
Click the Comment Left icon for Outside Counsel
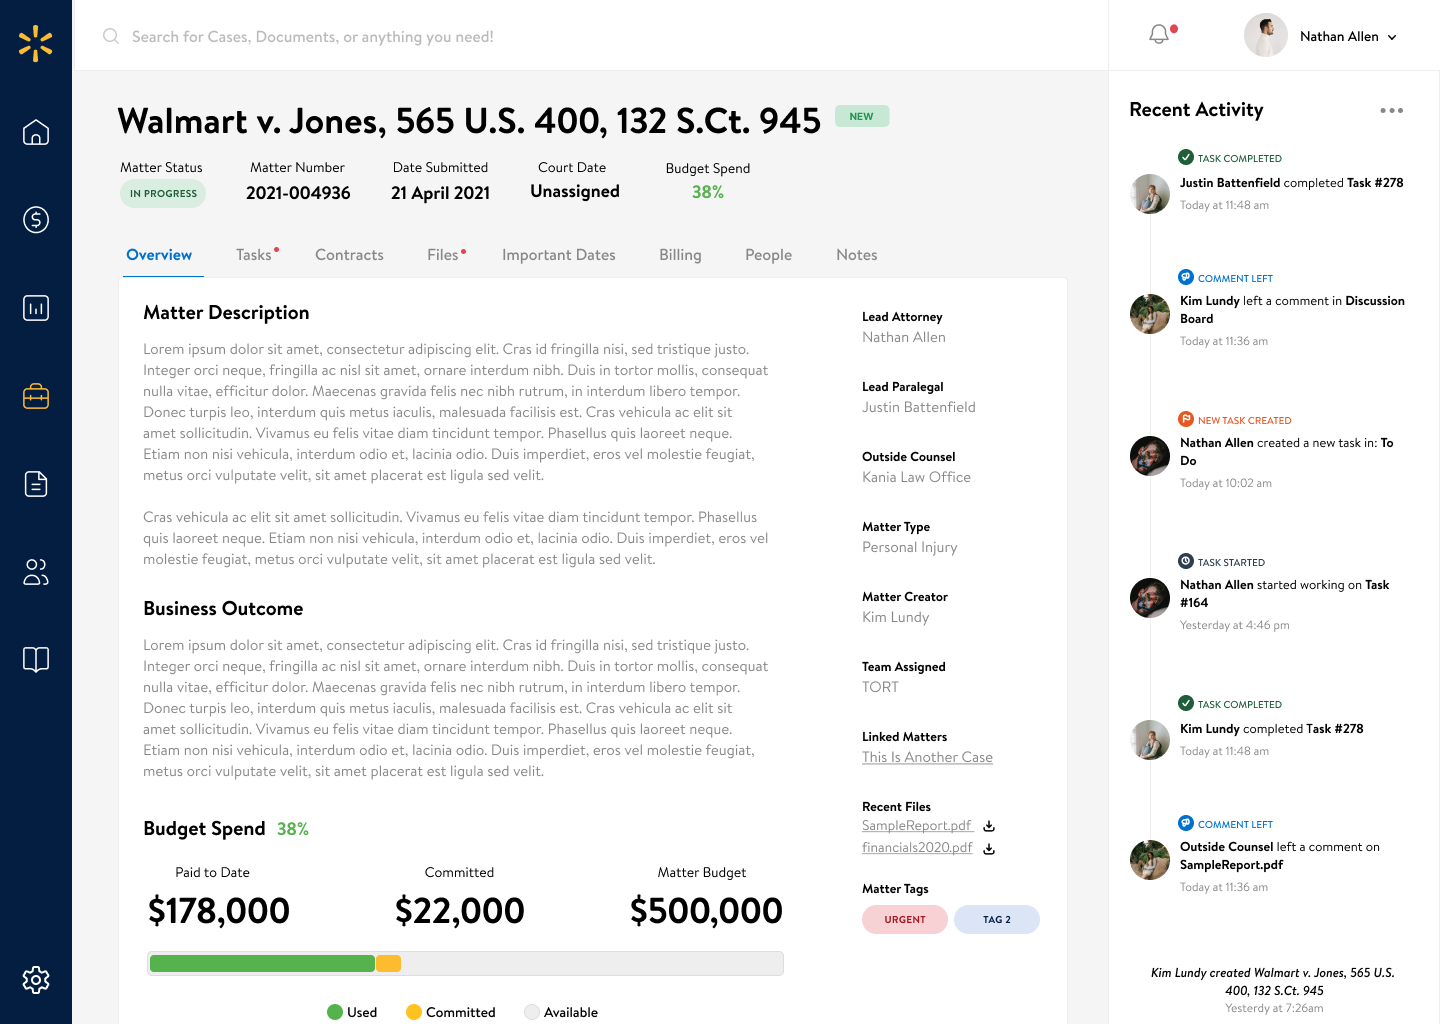[x=1186, y=823]
